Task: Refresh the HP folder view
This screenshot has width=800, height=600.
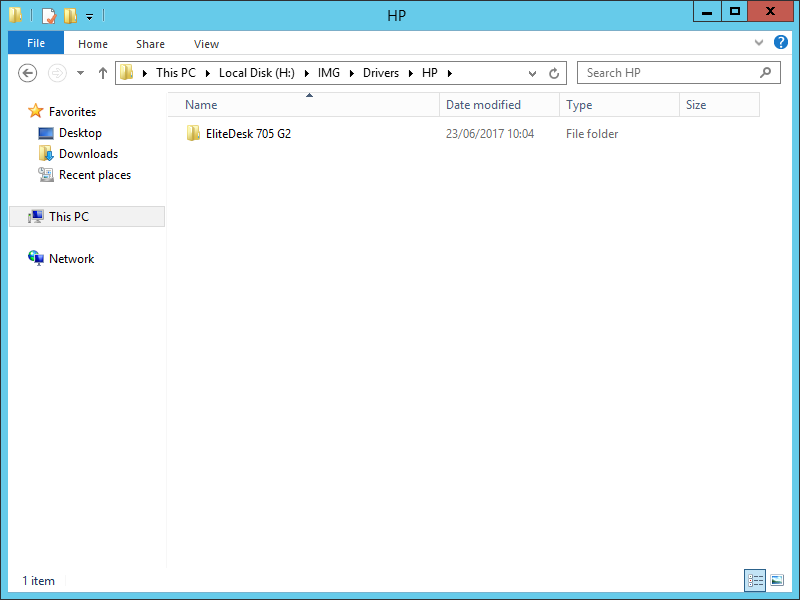Action: point(554,73)
